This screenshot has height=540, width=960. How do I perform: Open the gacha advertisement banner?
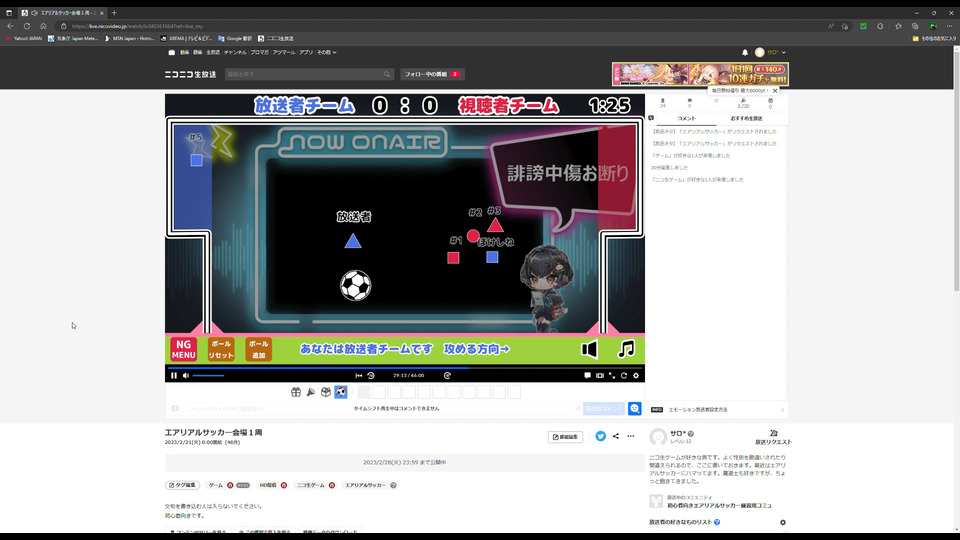point(700,74)
